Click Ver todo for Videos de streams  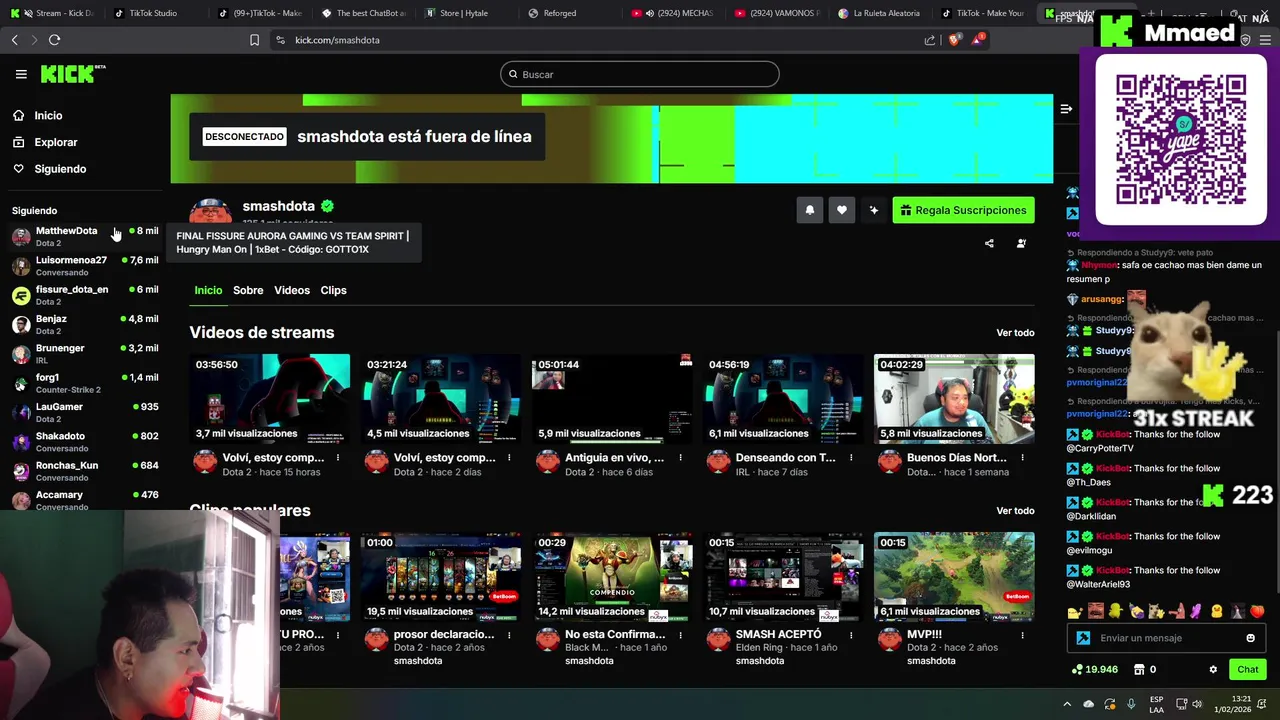point(1015,333)
